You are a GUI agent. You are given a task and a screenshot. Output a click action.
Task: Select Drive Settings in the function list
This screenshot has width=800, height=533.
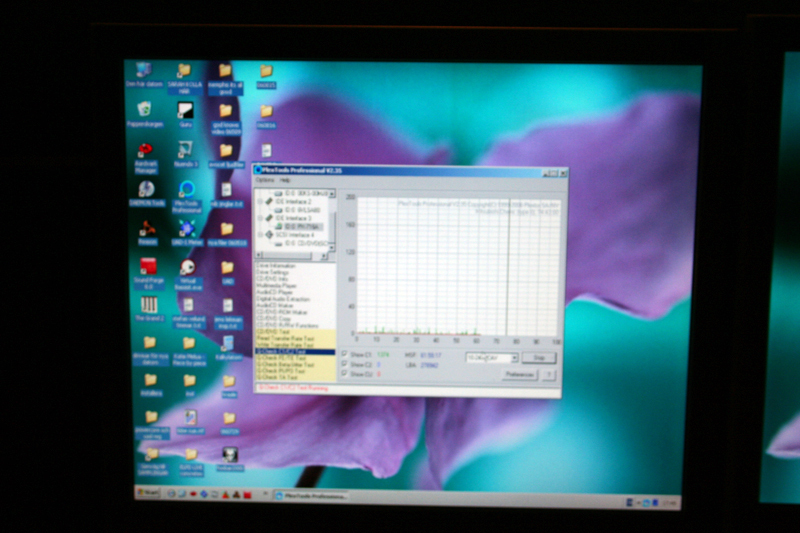(x=272, y=272)
